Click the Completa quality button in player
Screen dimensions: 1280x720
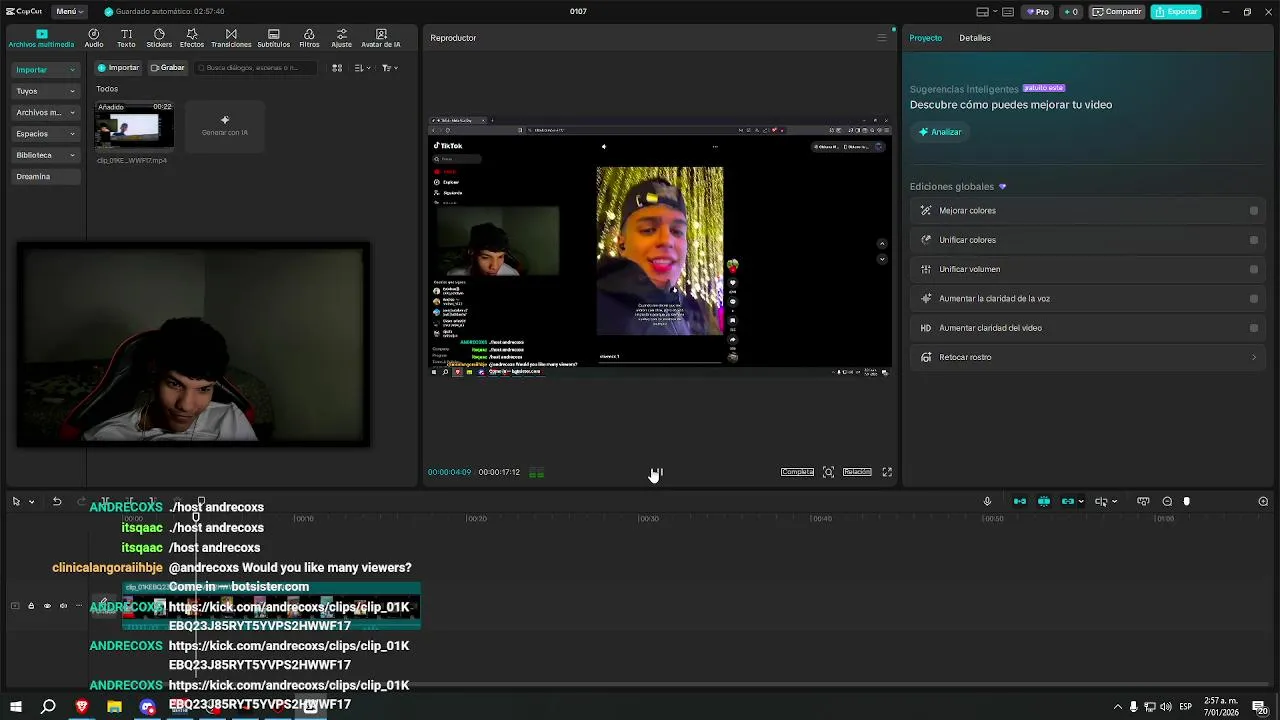[797, 472]
